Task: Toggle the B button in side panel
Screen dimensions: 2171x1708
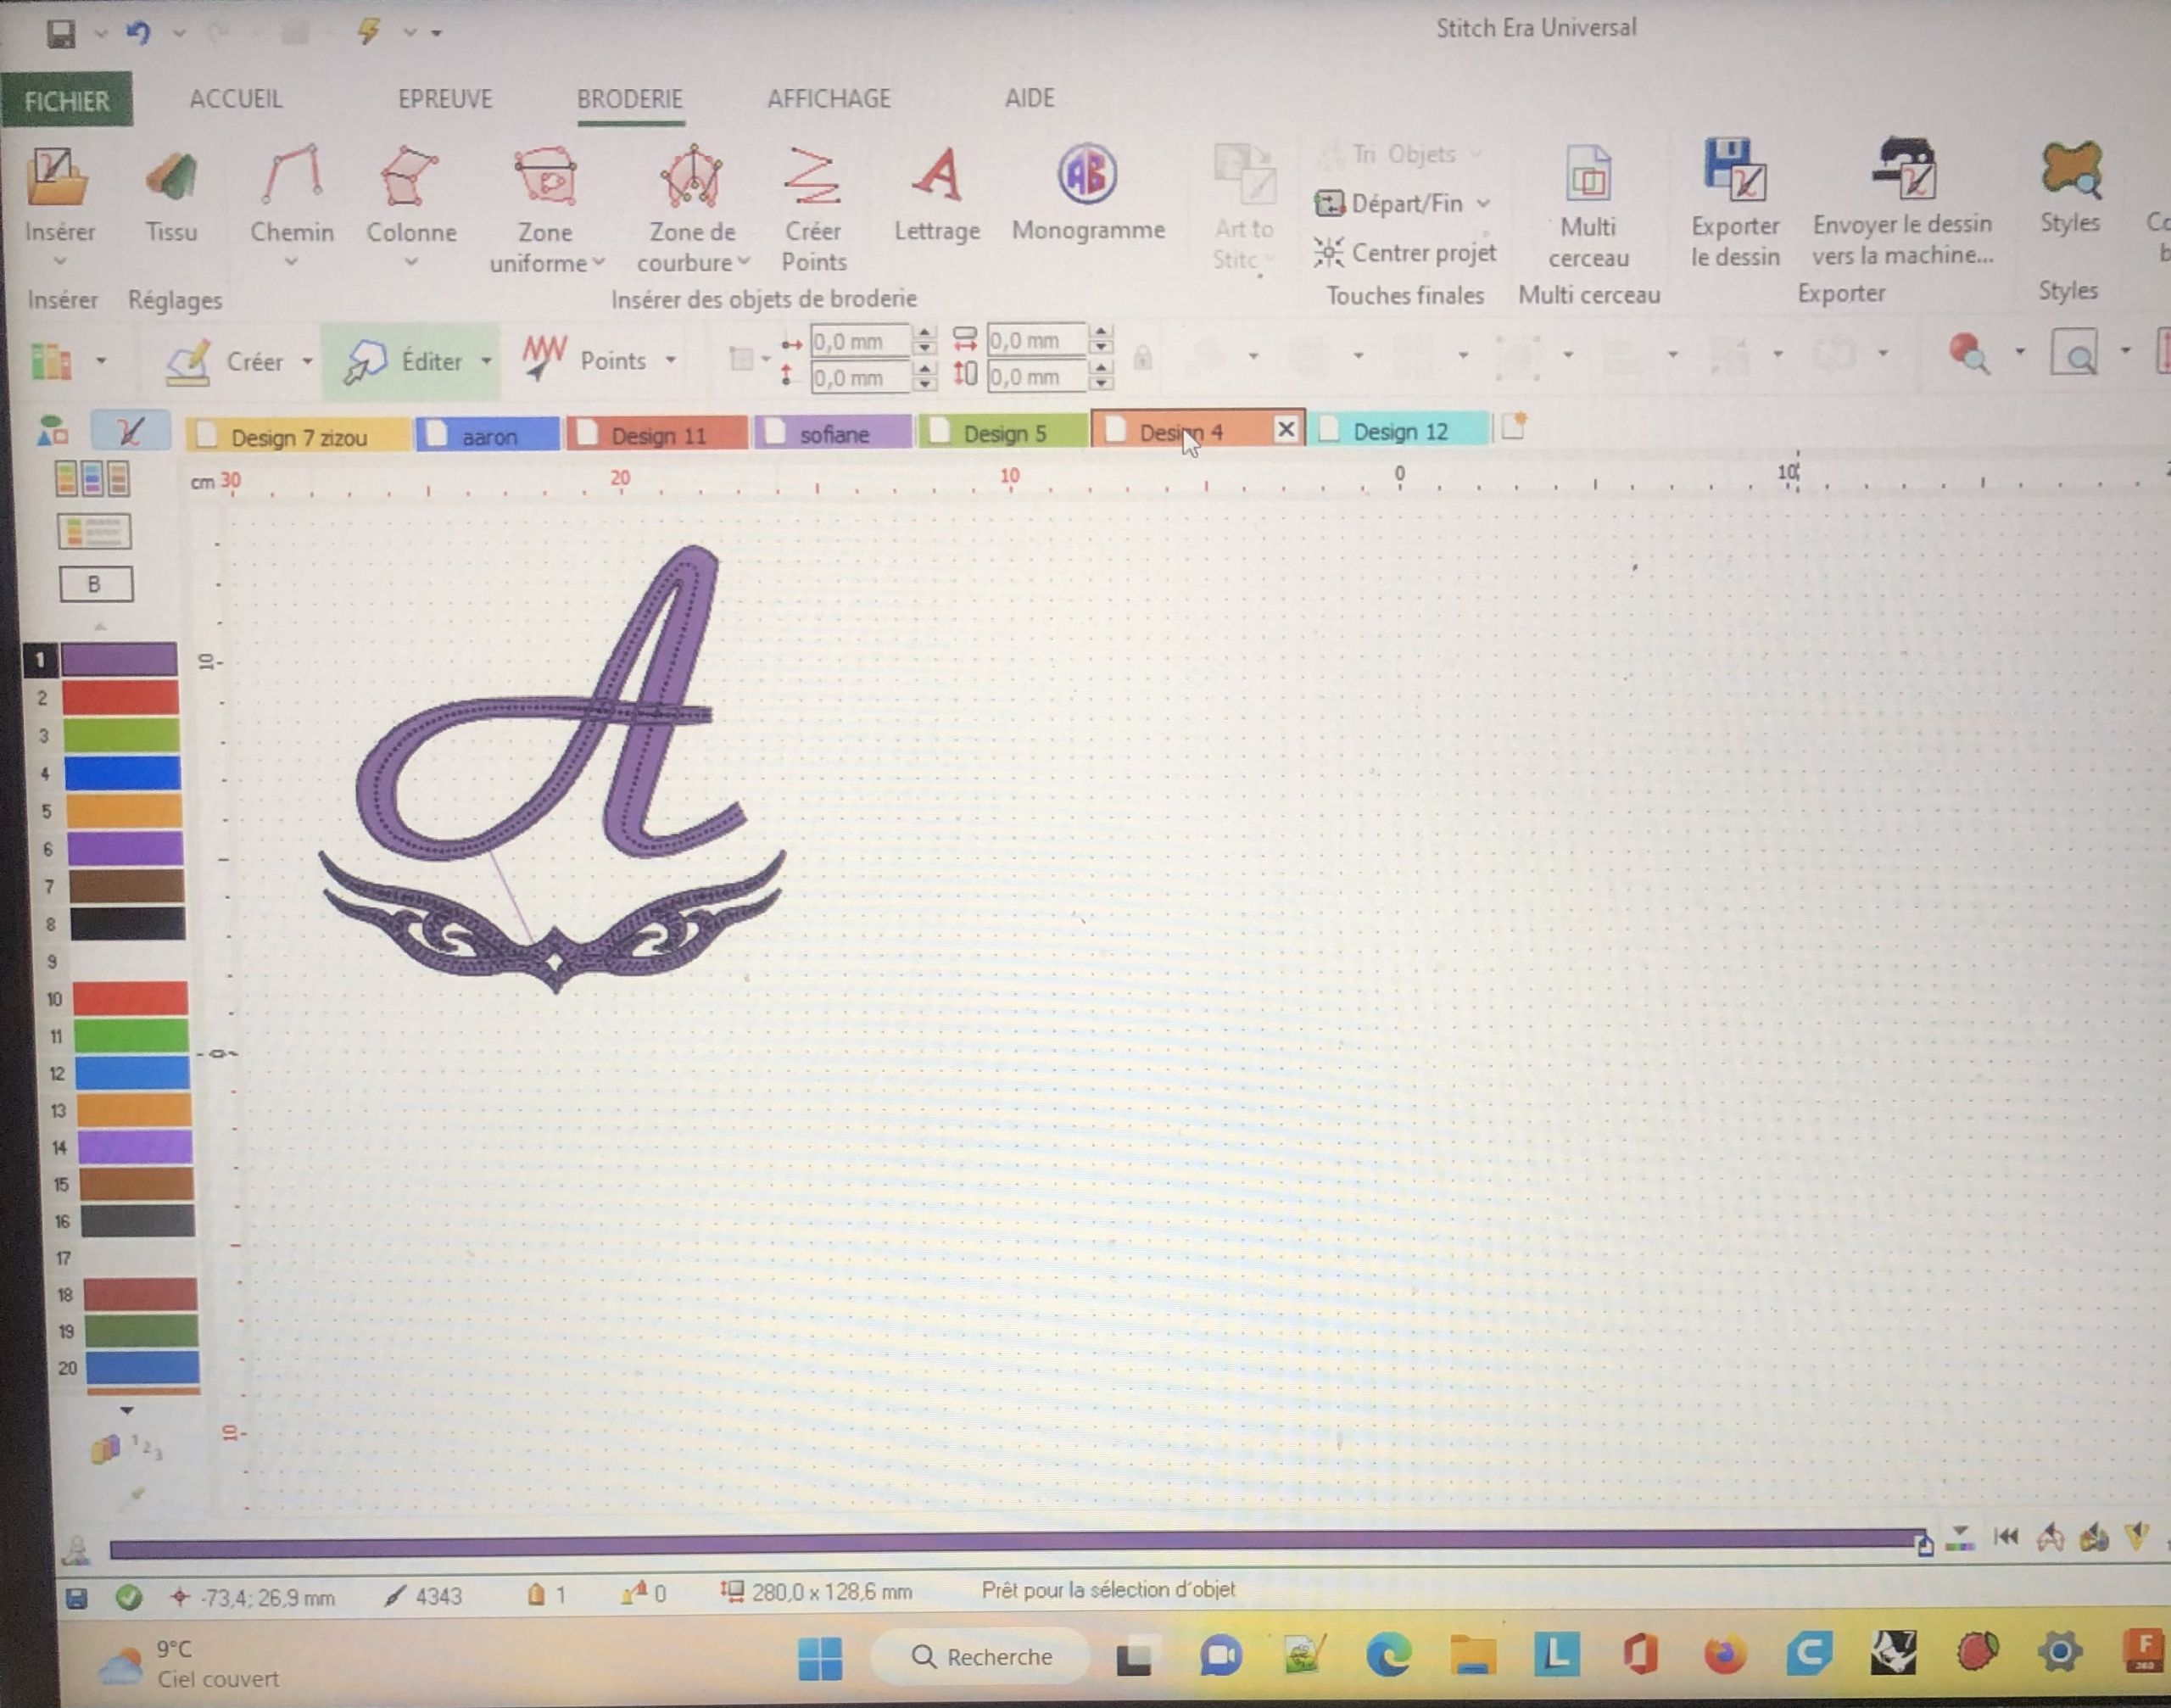Action: 95,584
